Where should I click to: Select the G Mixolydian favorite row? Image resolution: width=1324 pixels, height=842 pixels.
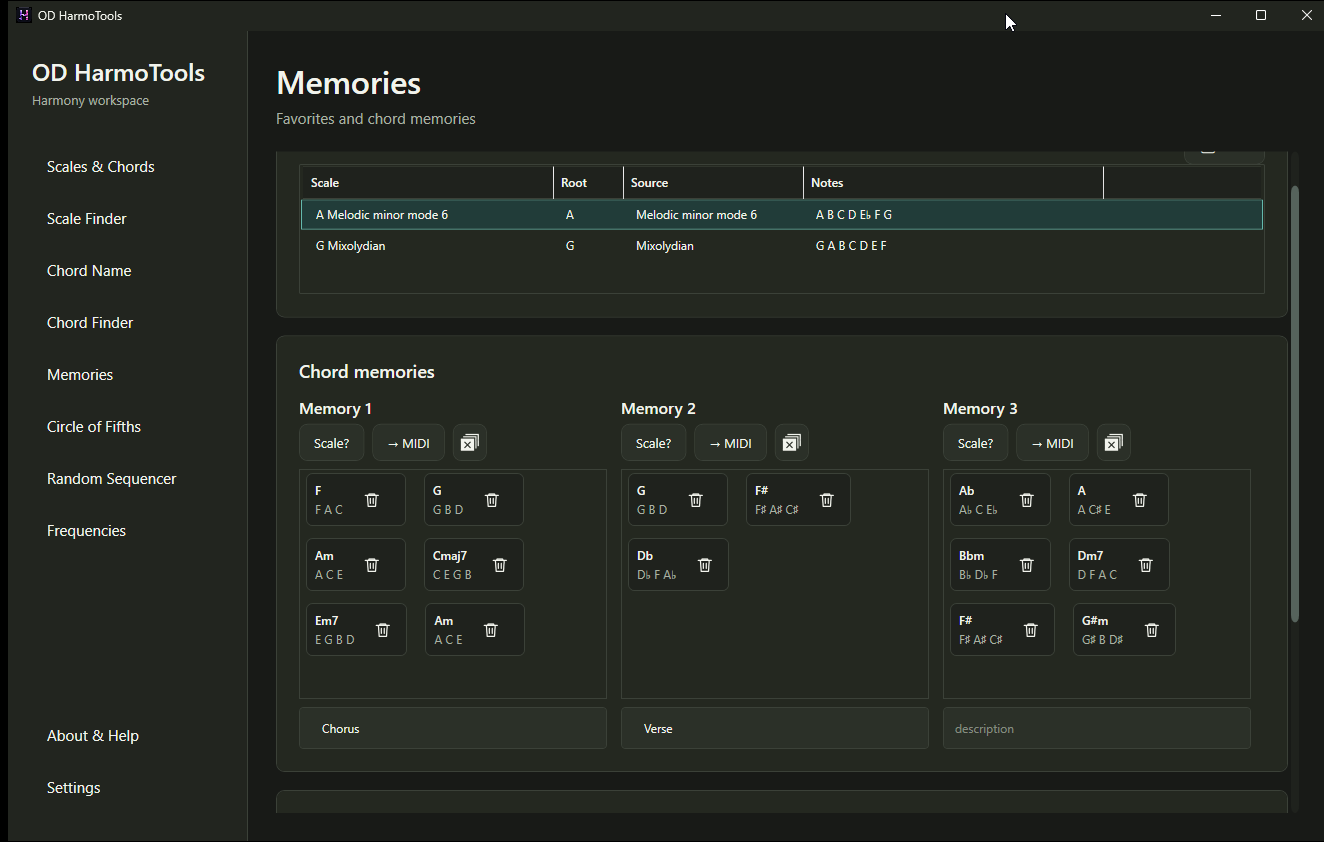tap(782, 246)
